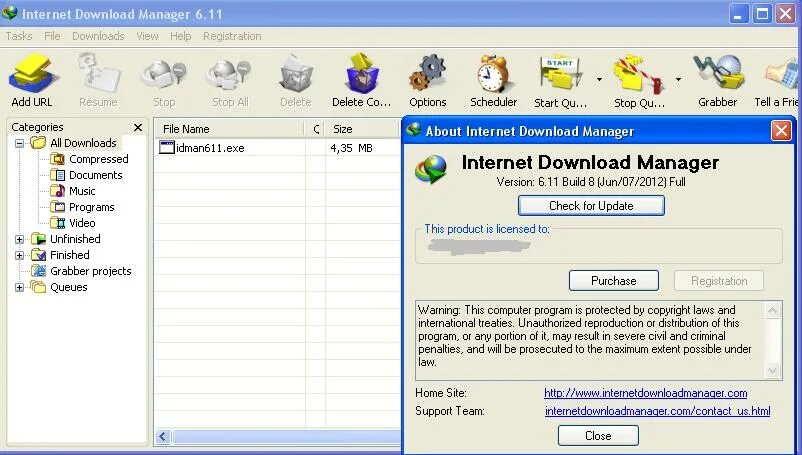Click the Add URL toolbar icon

coord(32,74)
